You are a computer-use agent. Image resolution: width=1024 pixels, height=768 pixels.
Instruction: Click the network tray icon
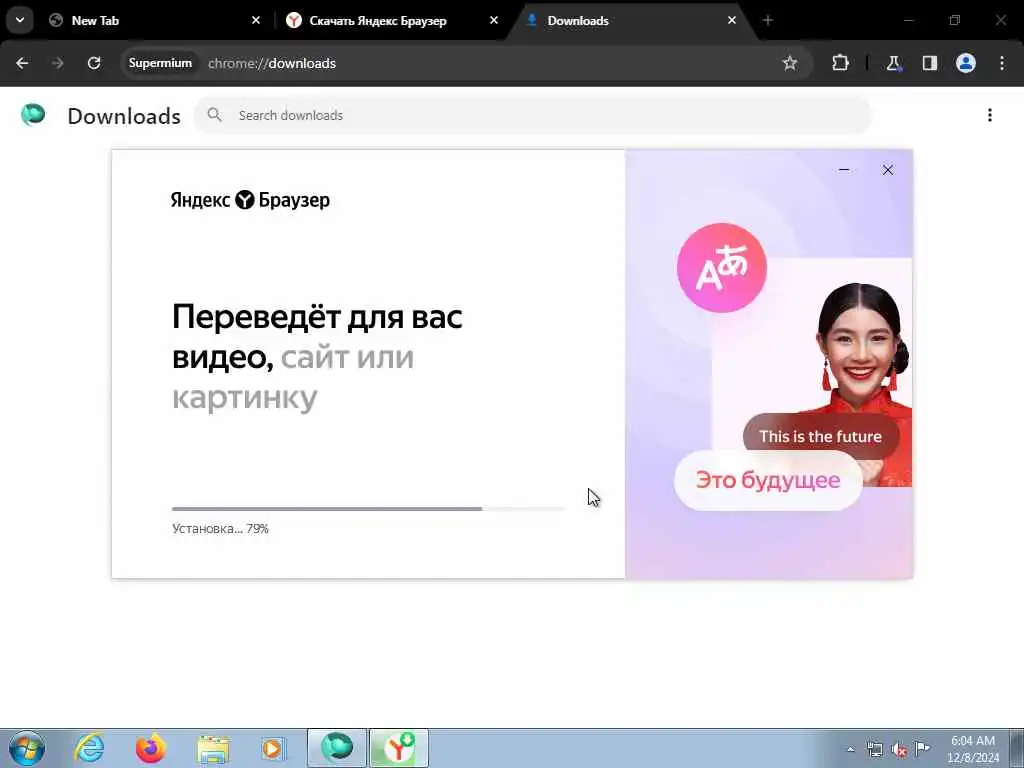[874, 749]
